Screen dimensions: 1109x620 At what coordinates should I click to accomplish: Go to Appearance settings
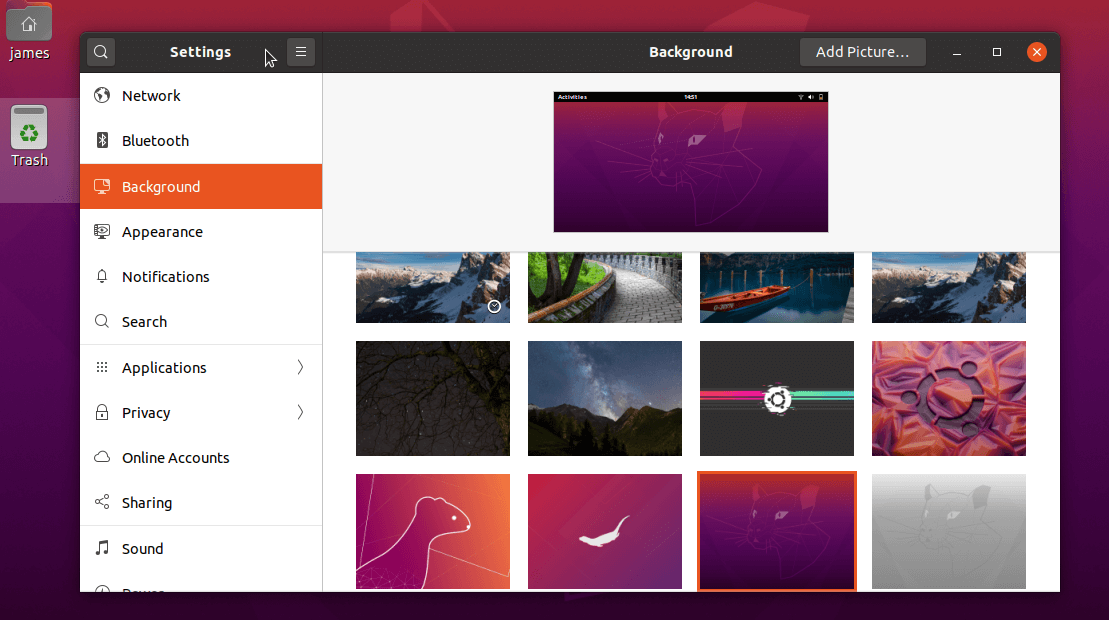(x=201, y=232)
